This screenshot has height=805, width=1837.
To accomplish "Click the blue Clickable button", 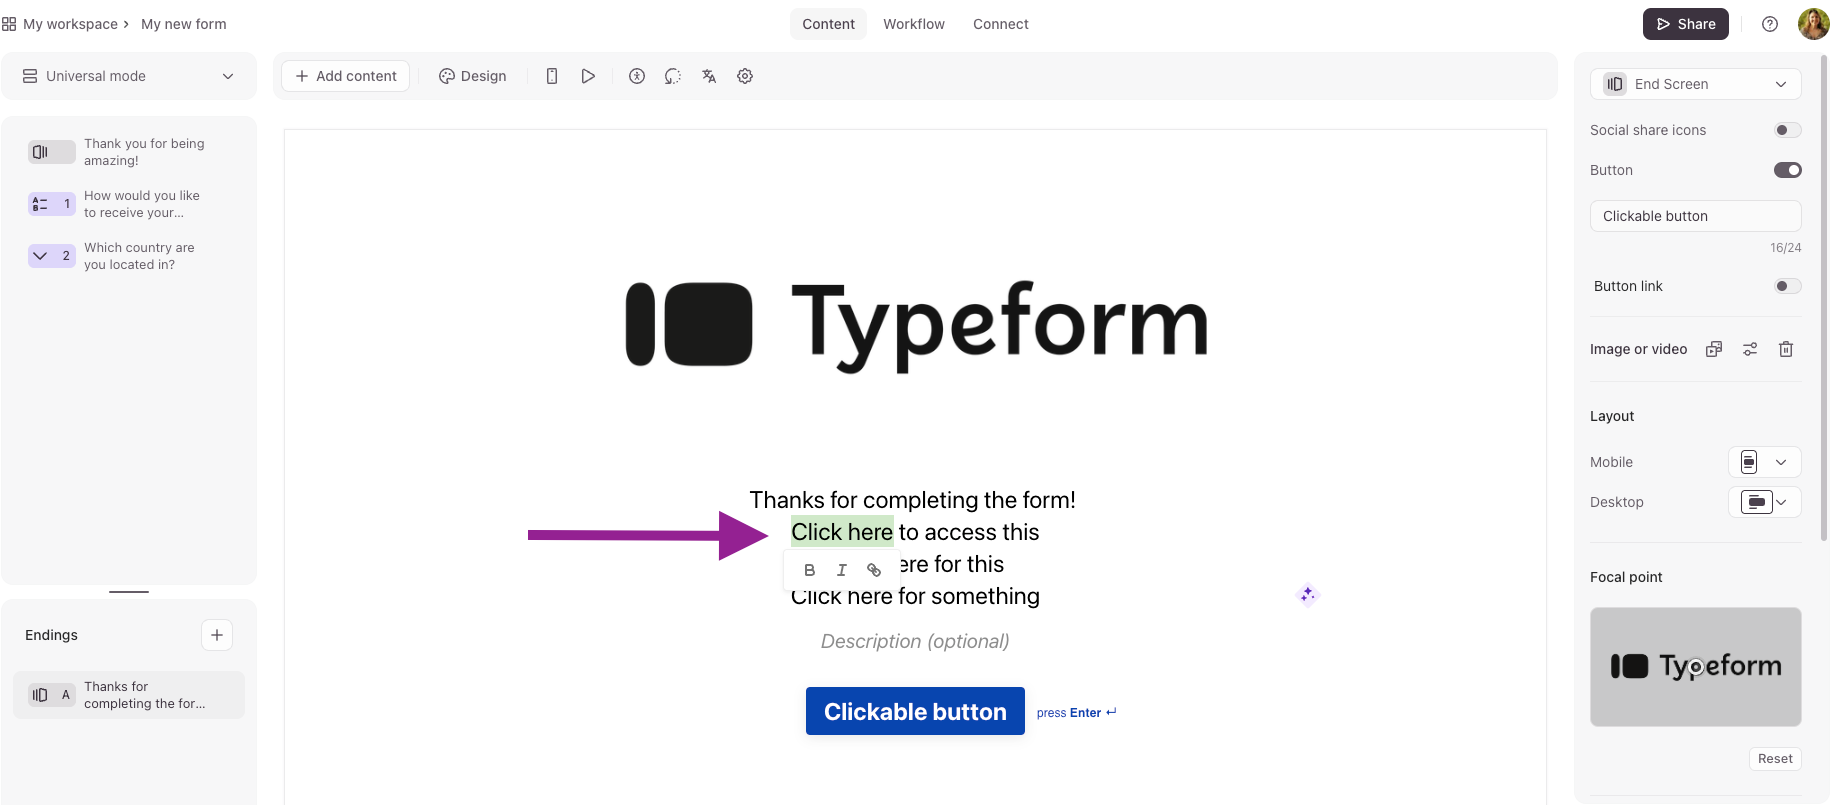I will click(x=915, y=711).
